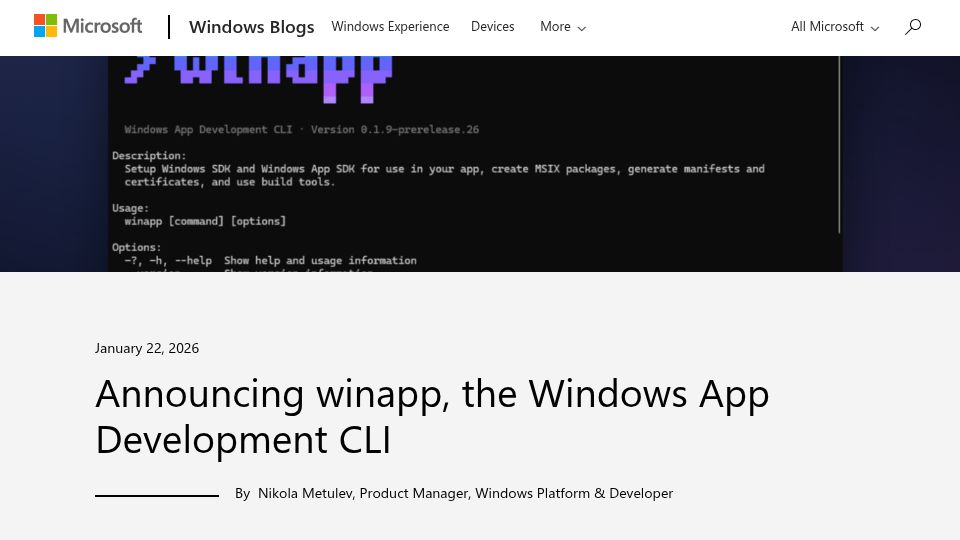The width and height of the screenshot is (960, 540).
Task: Click '--help Show help and usage information'
Action: (295, 260)
